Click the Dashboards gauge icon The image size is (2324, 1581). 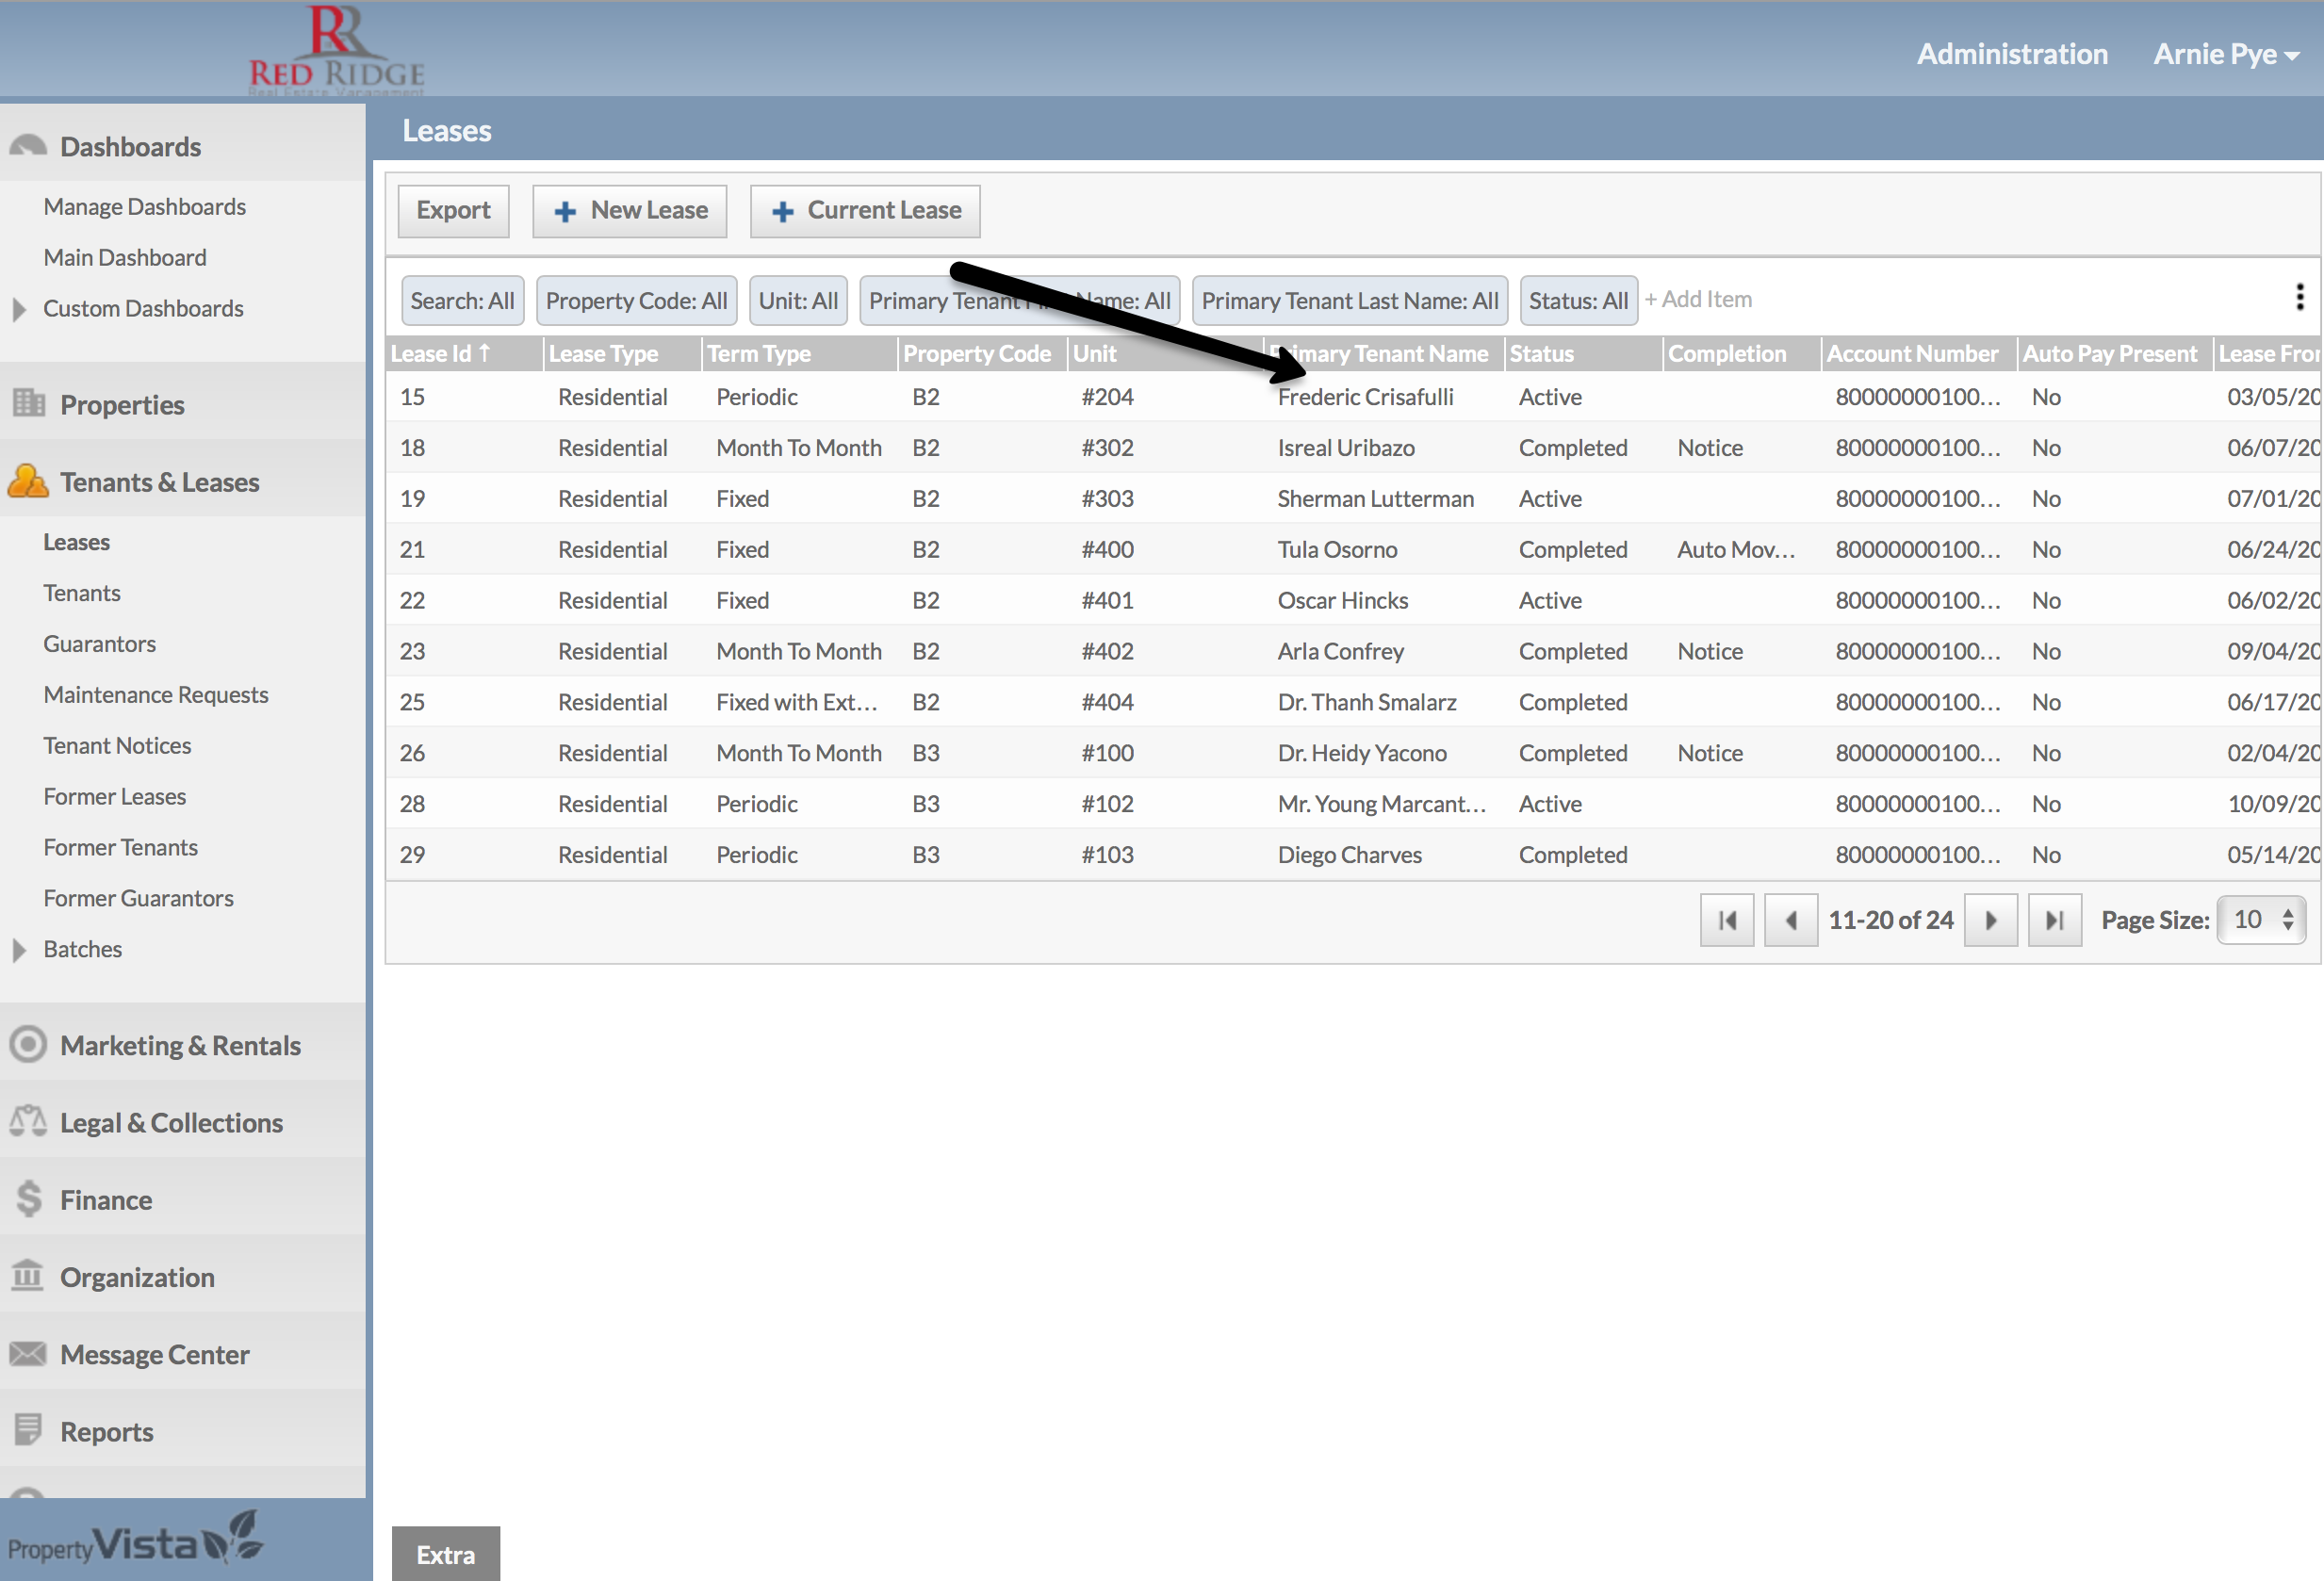(28, 146)
